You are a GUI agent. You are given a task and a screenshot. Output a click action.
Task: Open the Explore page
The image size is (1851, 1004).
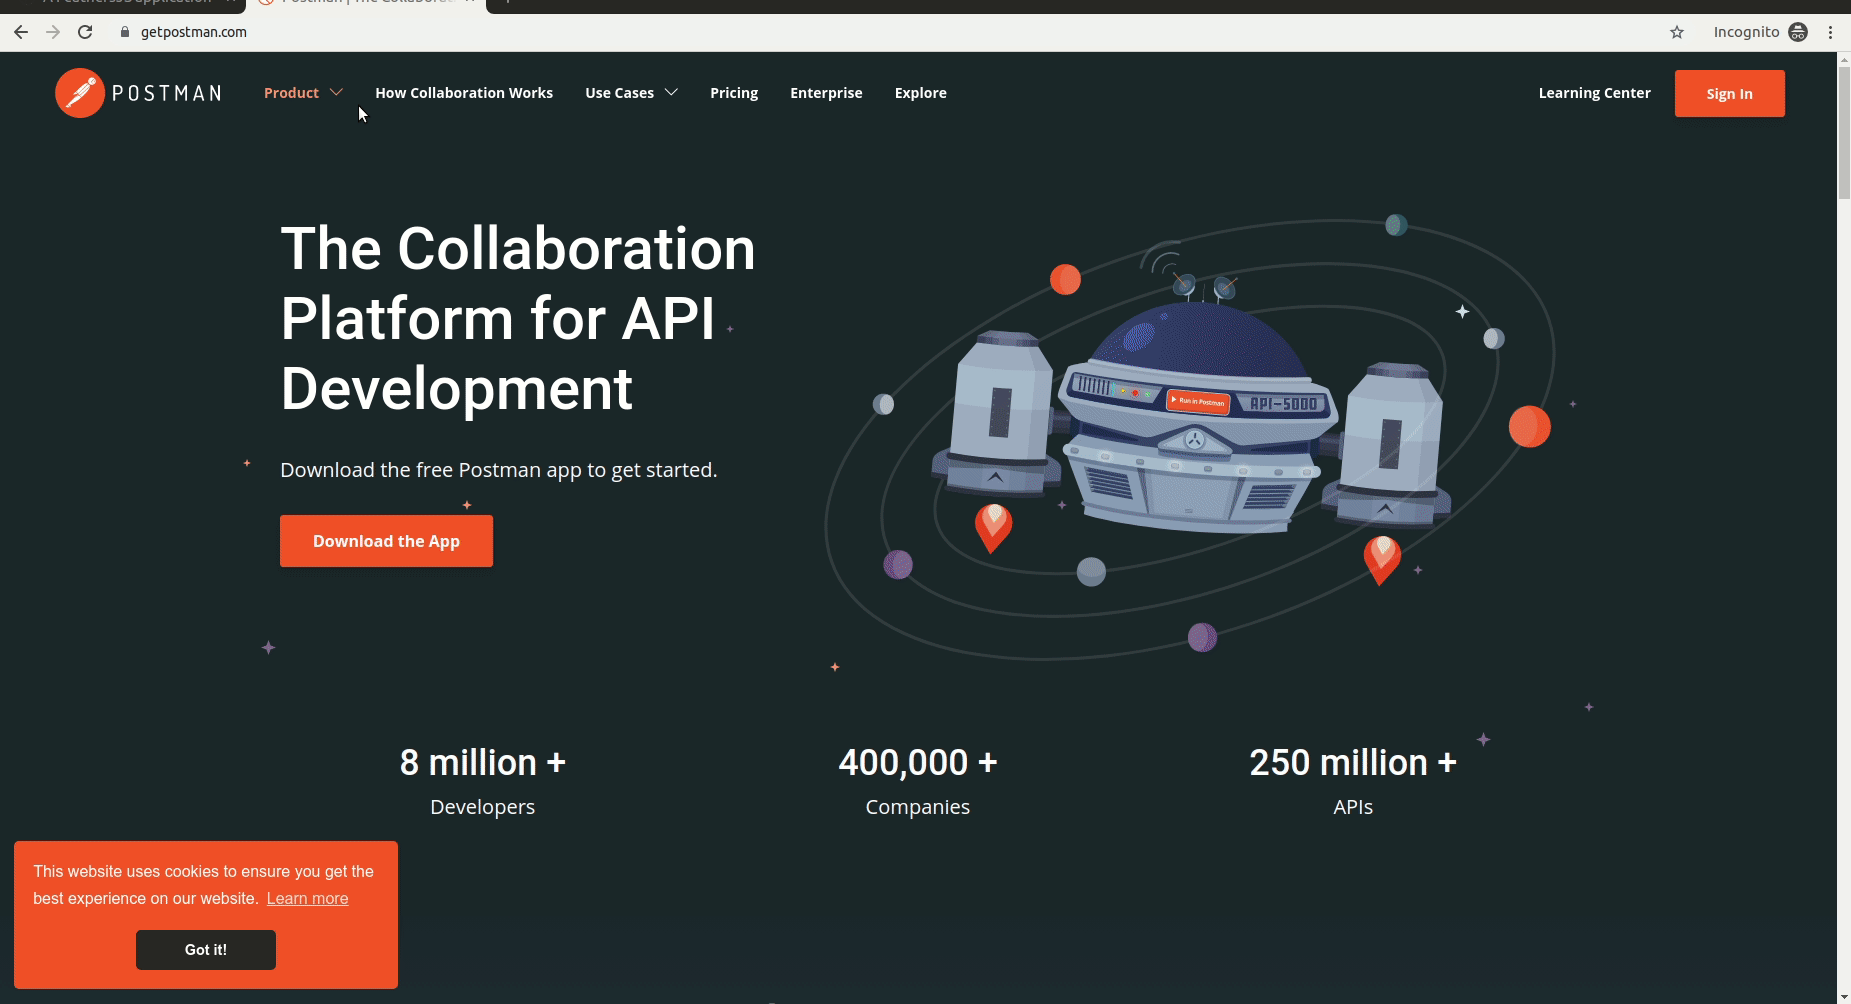920,93
